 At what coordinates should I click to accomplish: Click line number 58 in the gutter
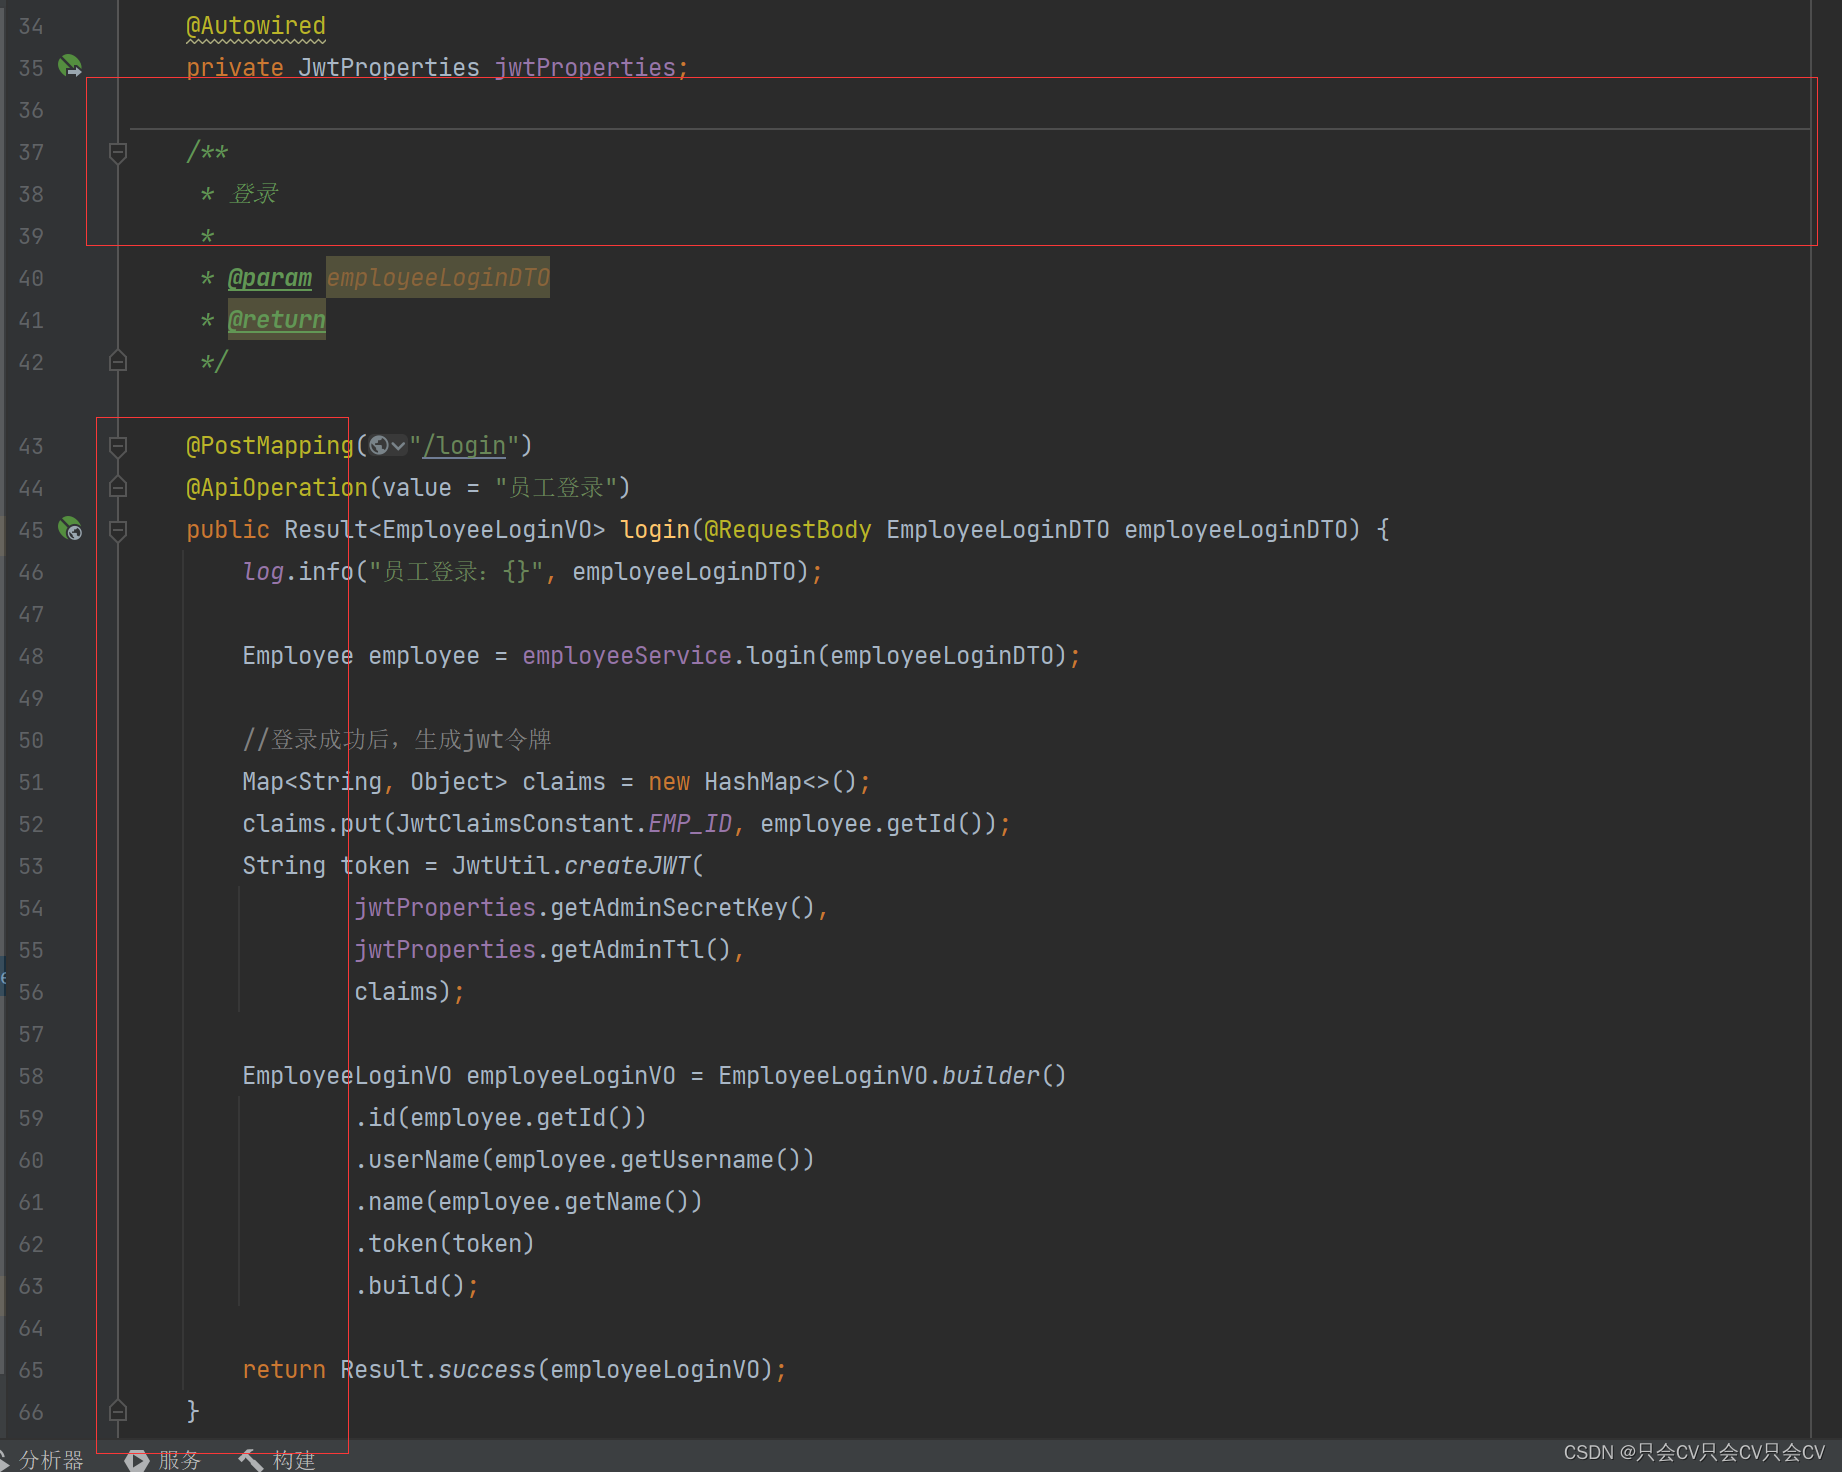(x=31, y=1076)
